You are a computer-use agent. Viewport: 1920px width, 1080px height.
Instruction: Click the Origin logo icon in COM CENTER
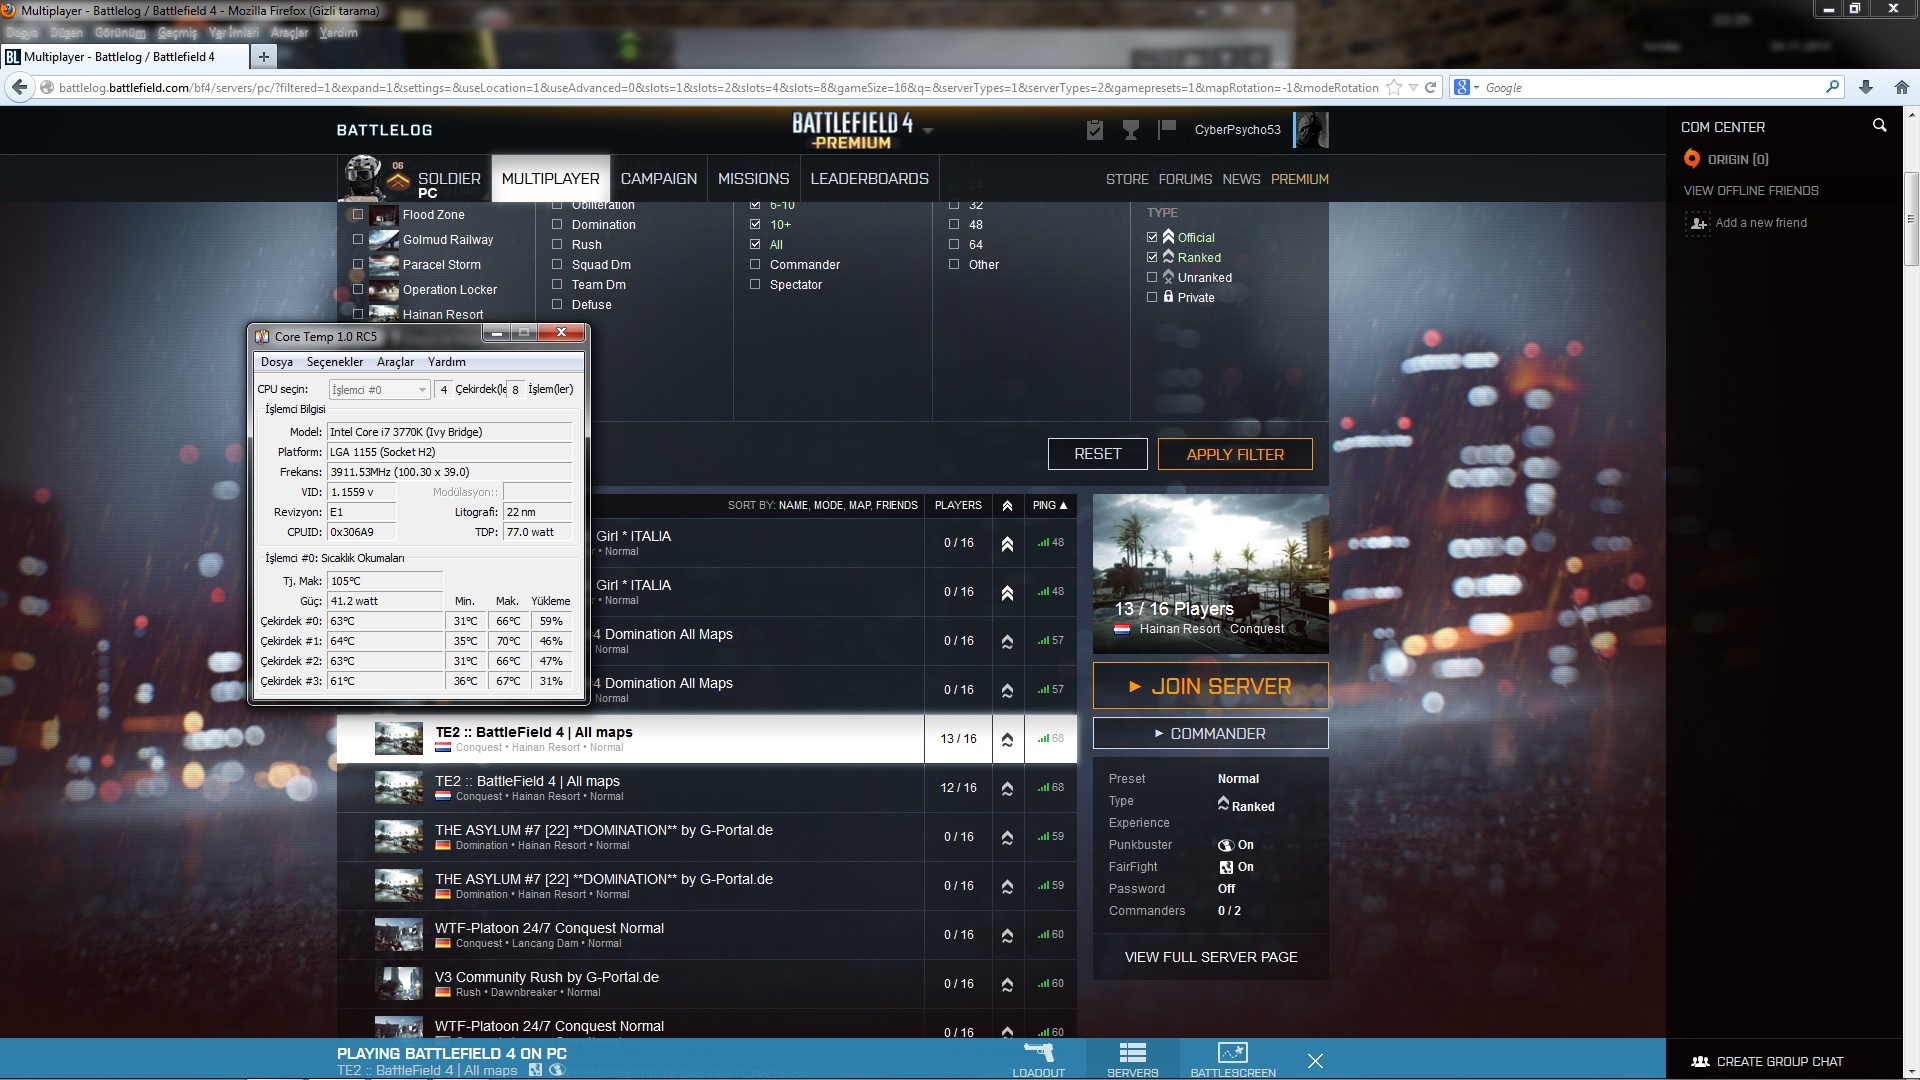pyautogui.click(x=1692, y=159)
